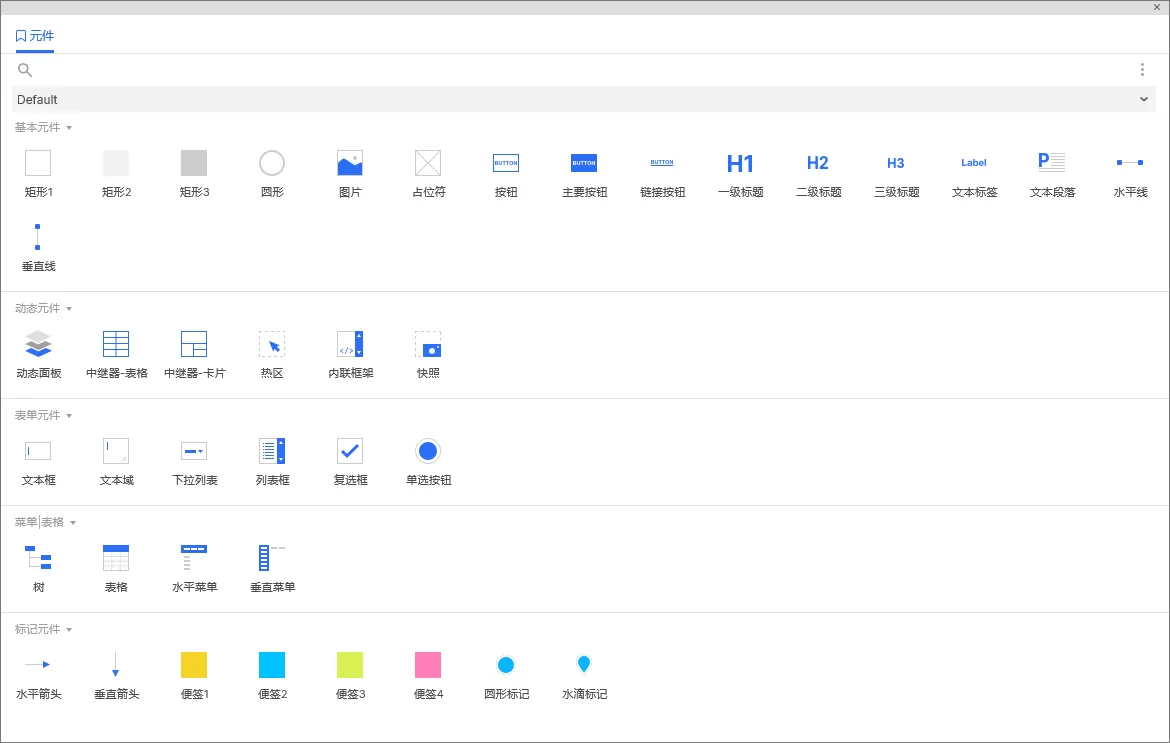Viewport: 1170px width, 743px height.
Task: Open the Default library dropdown
Action: (584, 99)
